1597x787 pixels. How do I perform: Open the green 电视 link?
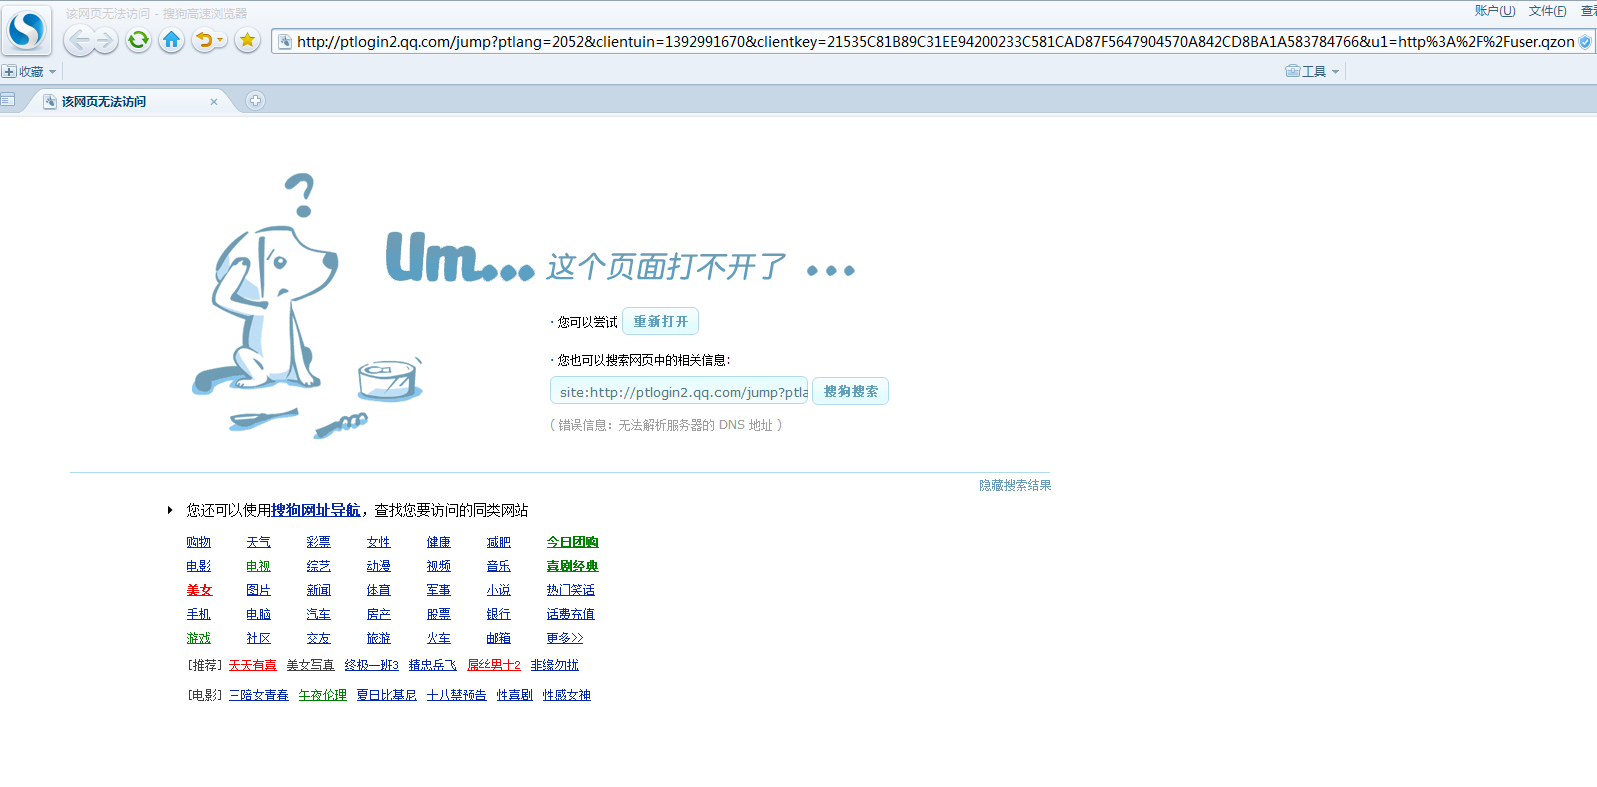pyautogui.click(x=258, y=566)
